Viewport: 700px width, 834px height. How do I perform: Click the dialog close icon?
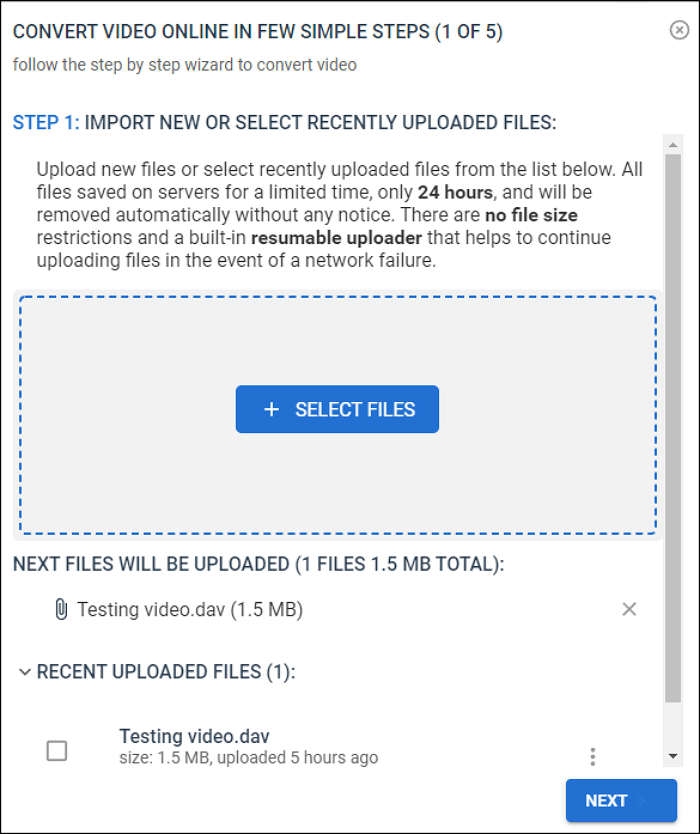(x=679, y=32)
